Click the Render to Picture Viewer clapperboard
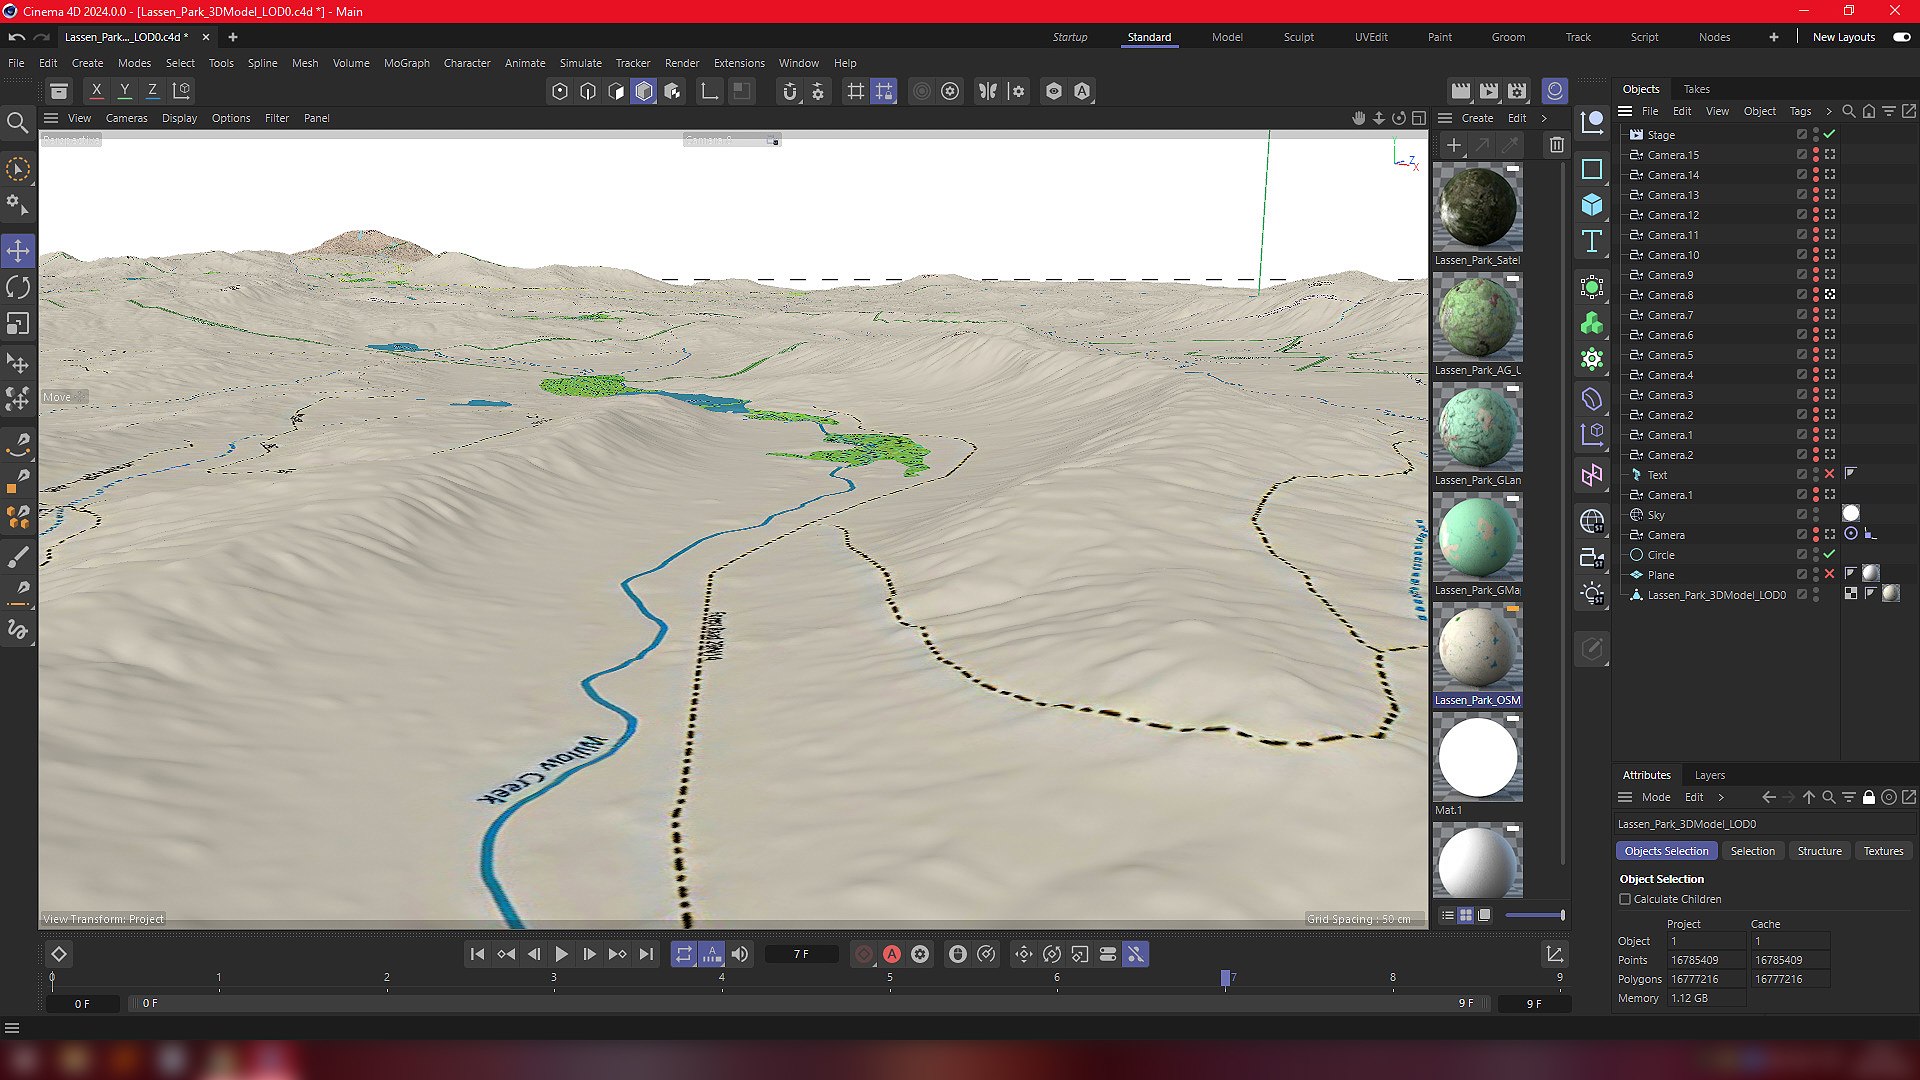The height and width of the screenshot is (1080, 1920). pos(1489,91)
